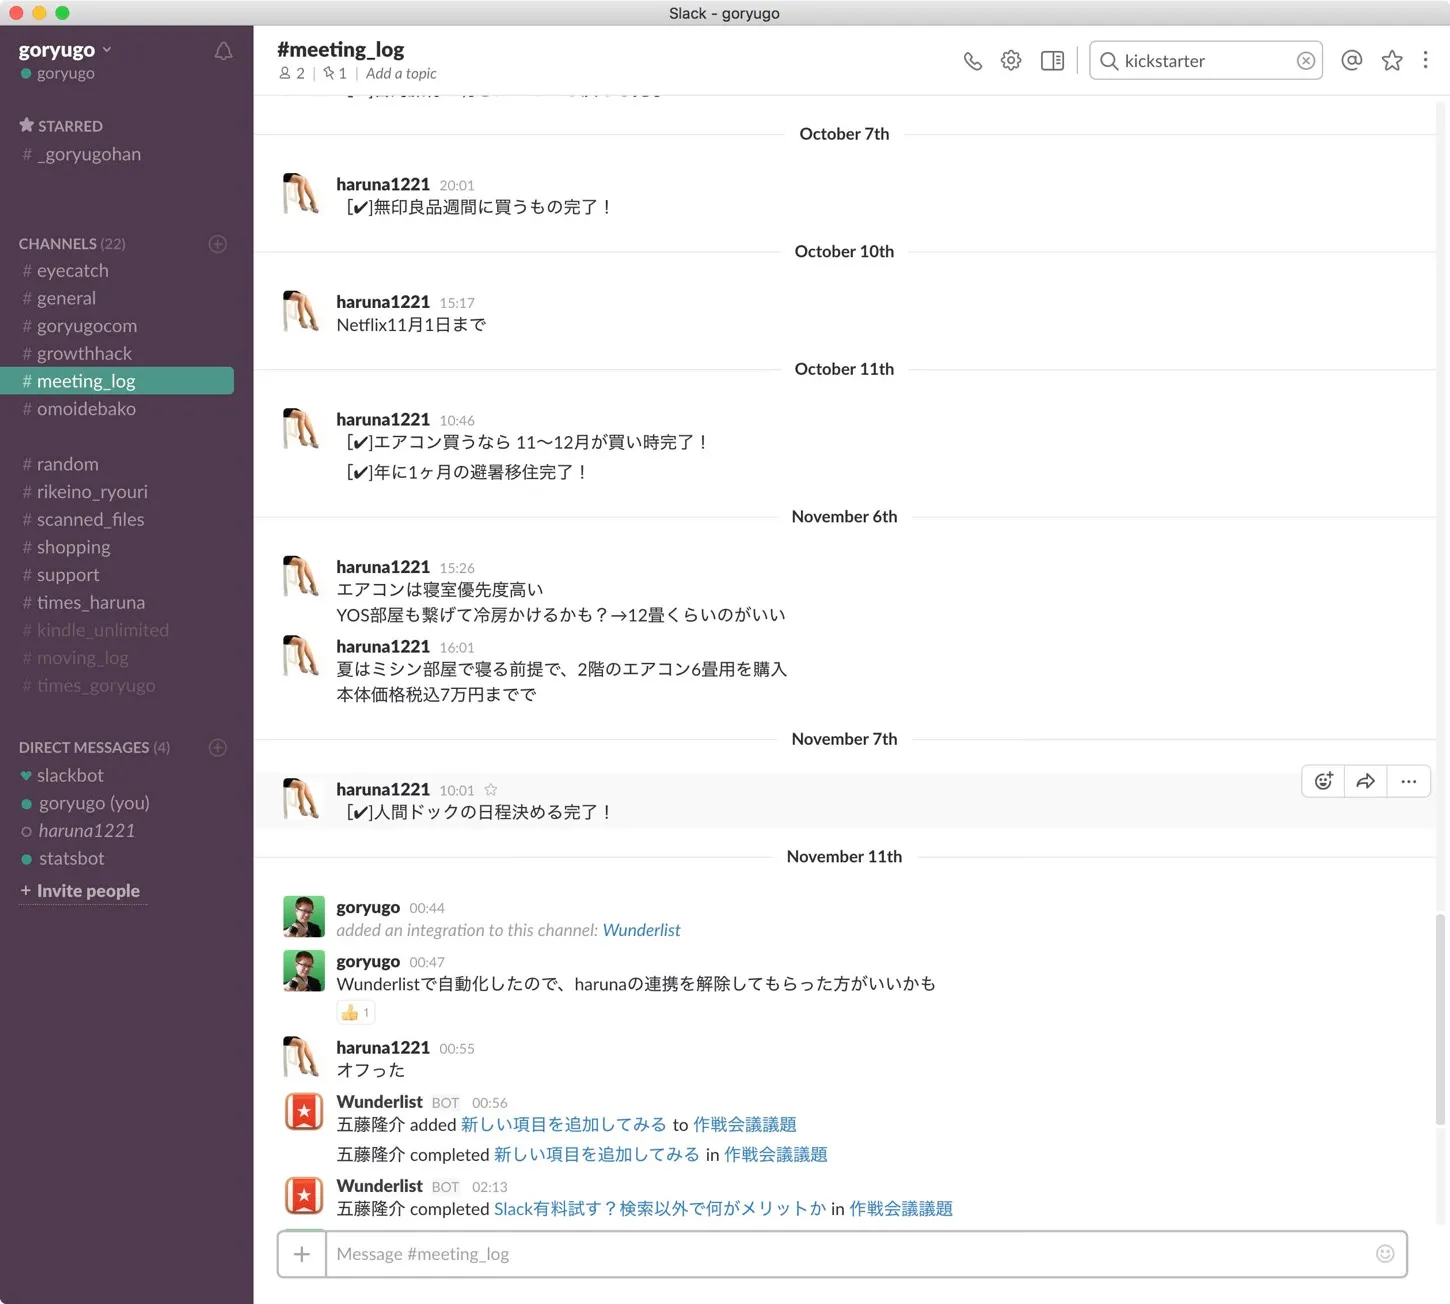Open muted #moving_log channel
Image resolution: width=1450 pixels, height=1304 pixels.
tap(76, 658)
